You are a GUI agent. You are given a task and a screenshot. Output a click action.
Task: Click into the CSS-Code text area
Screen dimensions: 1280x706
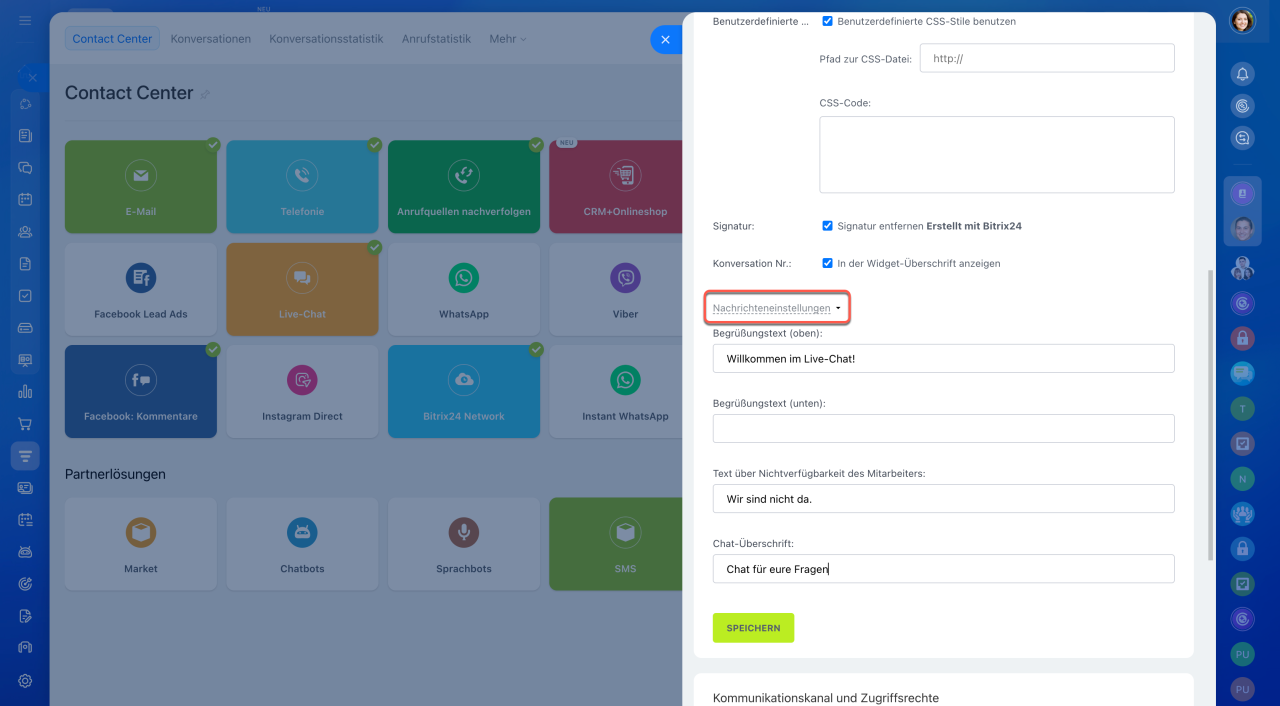point(996,154)
